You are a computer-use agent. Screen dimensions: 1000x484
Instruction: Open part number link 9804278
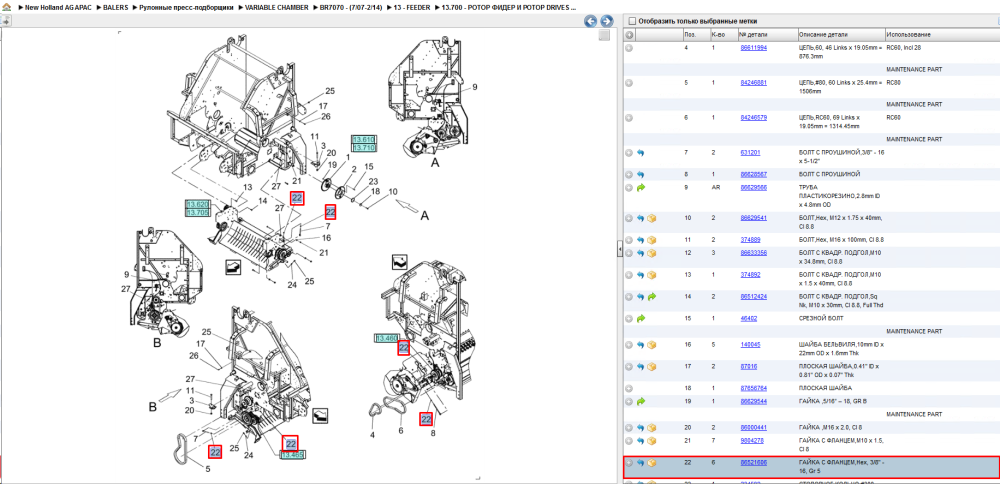[751, 441]
